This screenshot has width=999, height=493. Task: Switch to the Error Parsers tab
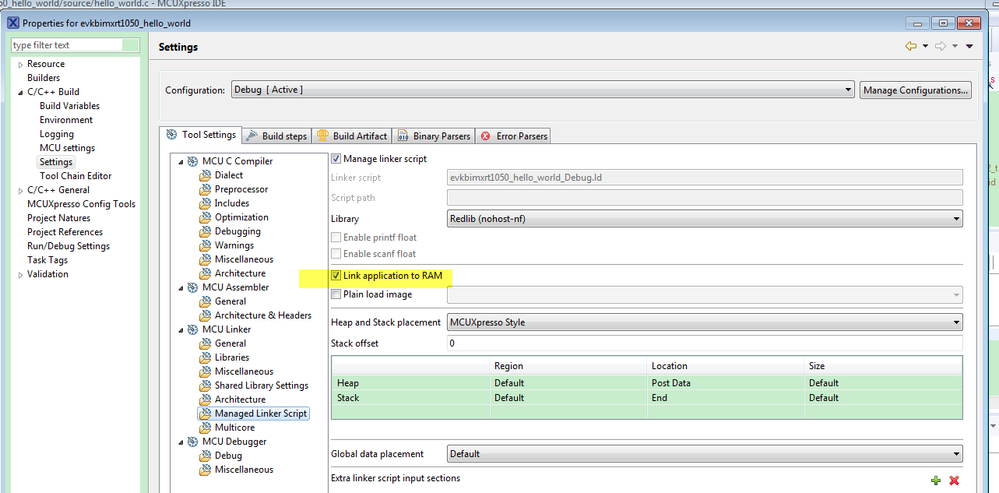tap(514, 136)
